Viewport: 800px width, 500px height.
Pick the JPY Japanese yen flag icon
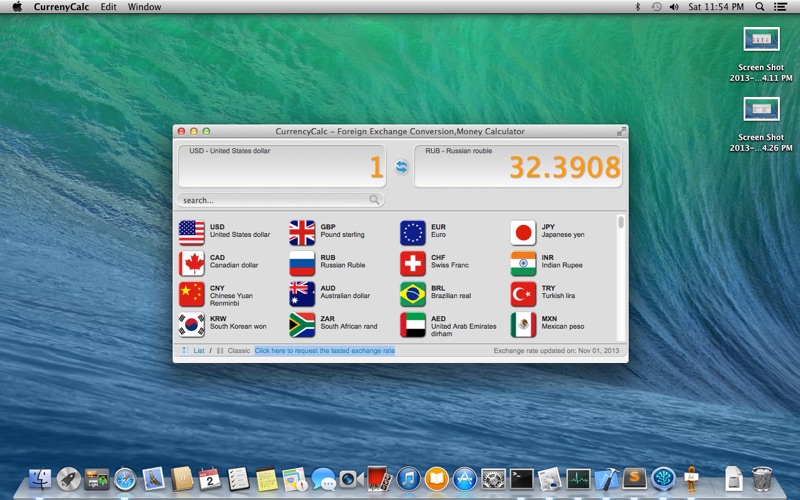point(523,233)
